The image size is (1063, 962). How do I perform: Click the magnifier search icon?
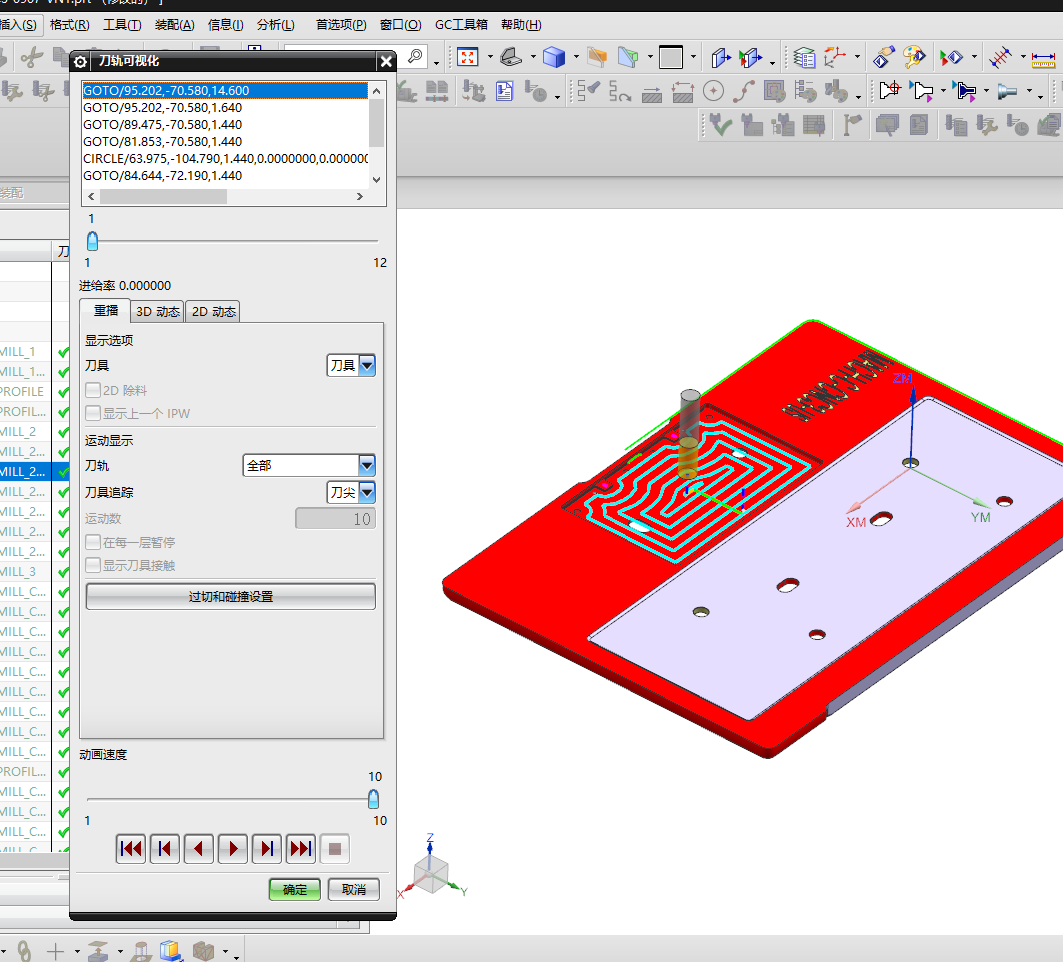click(x=415, y=56)
